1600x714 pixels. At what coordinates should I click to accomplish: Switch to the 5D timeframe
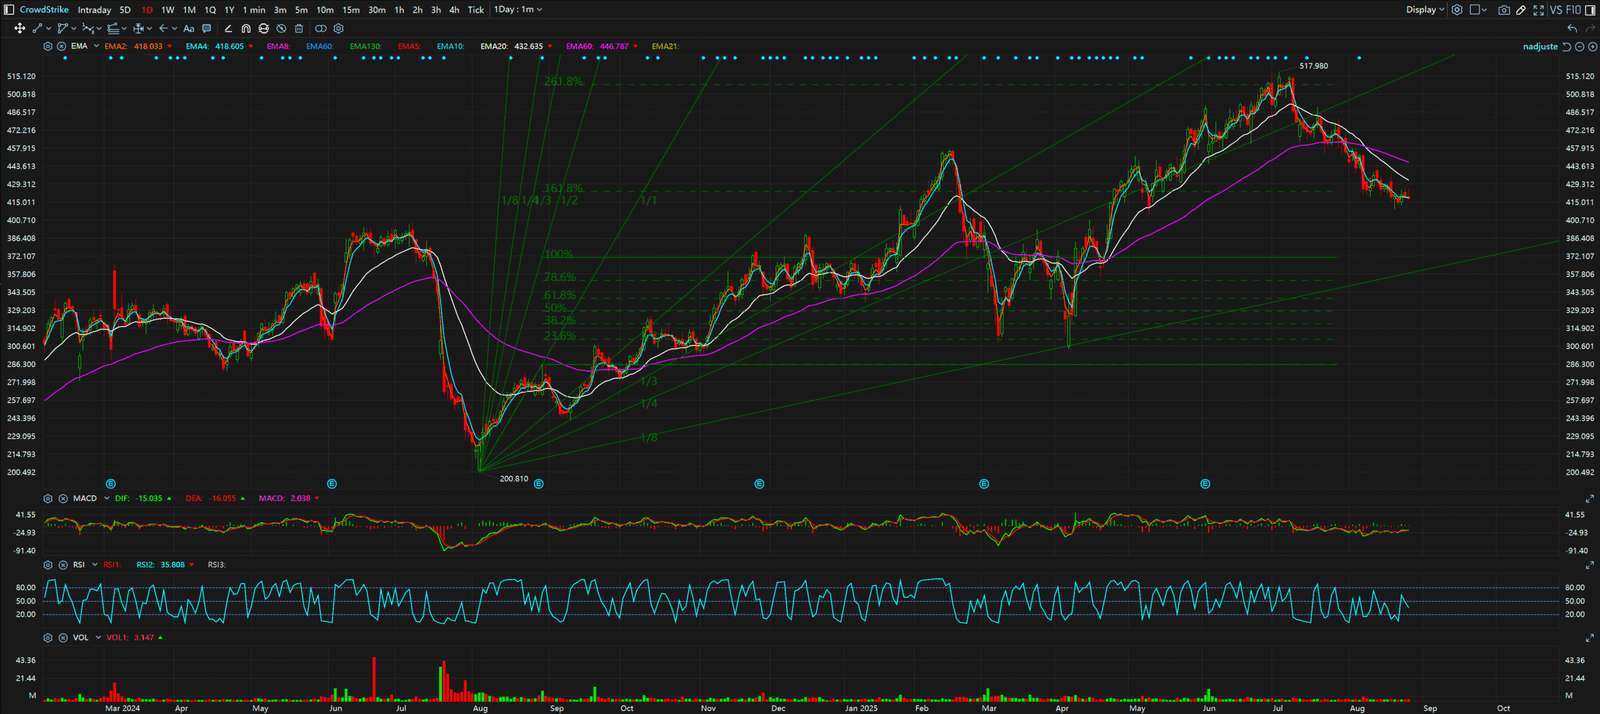[125, 10]
